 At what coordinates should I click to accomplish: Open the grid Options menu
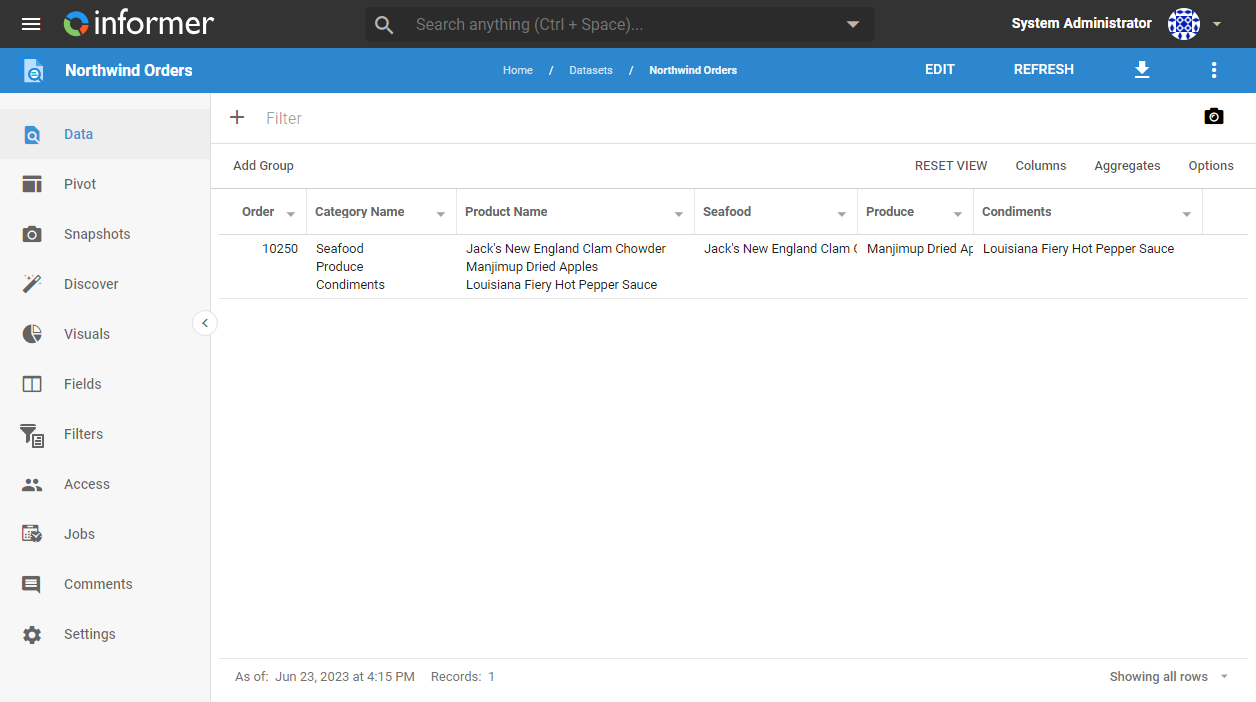1211,166
